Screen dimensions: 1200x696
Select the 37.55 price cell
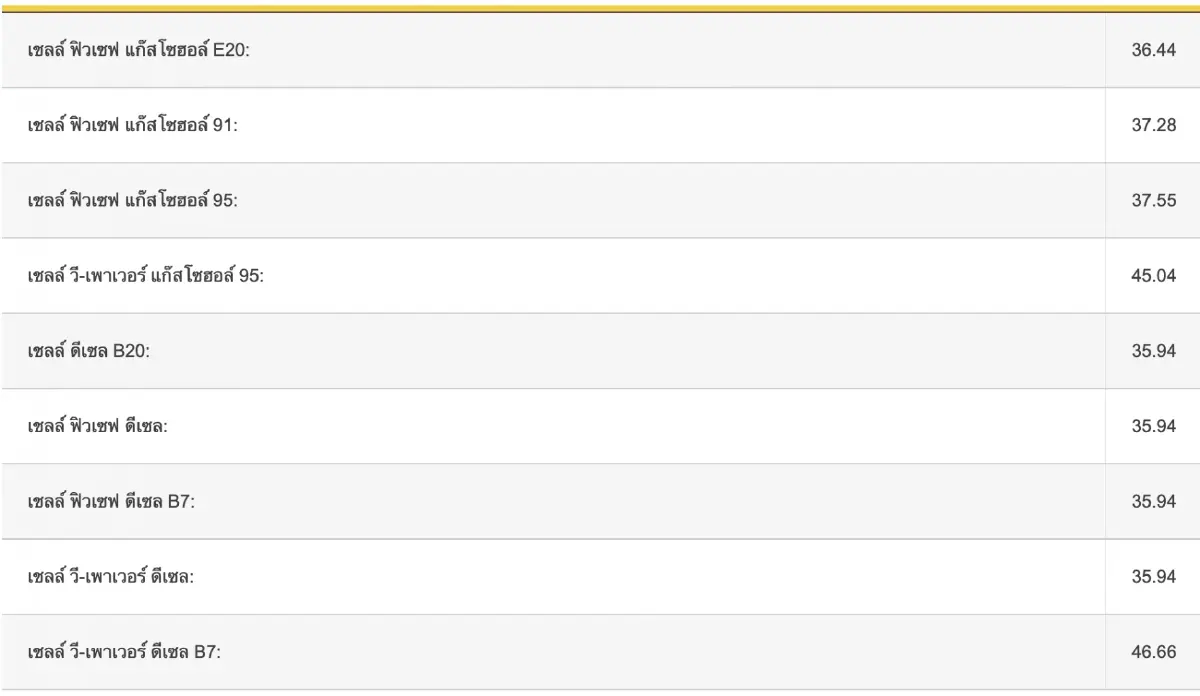pos(1153,201)
